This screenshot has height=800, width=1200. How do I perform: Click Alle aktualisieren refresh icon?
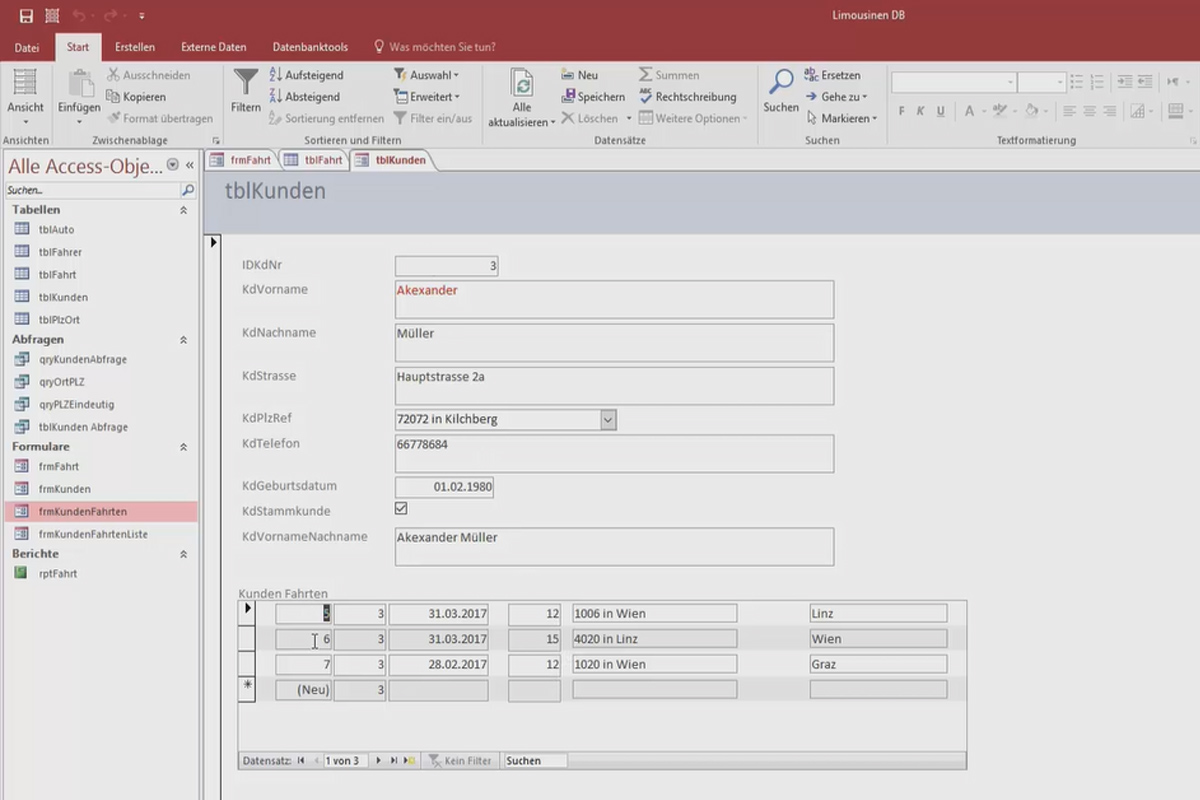pyautogui.click(x=521, y=84)
